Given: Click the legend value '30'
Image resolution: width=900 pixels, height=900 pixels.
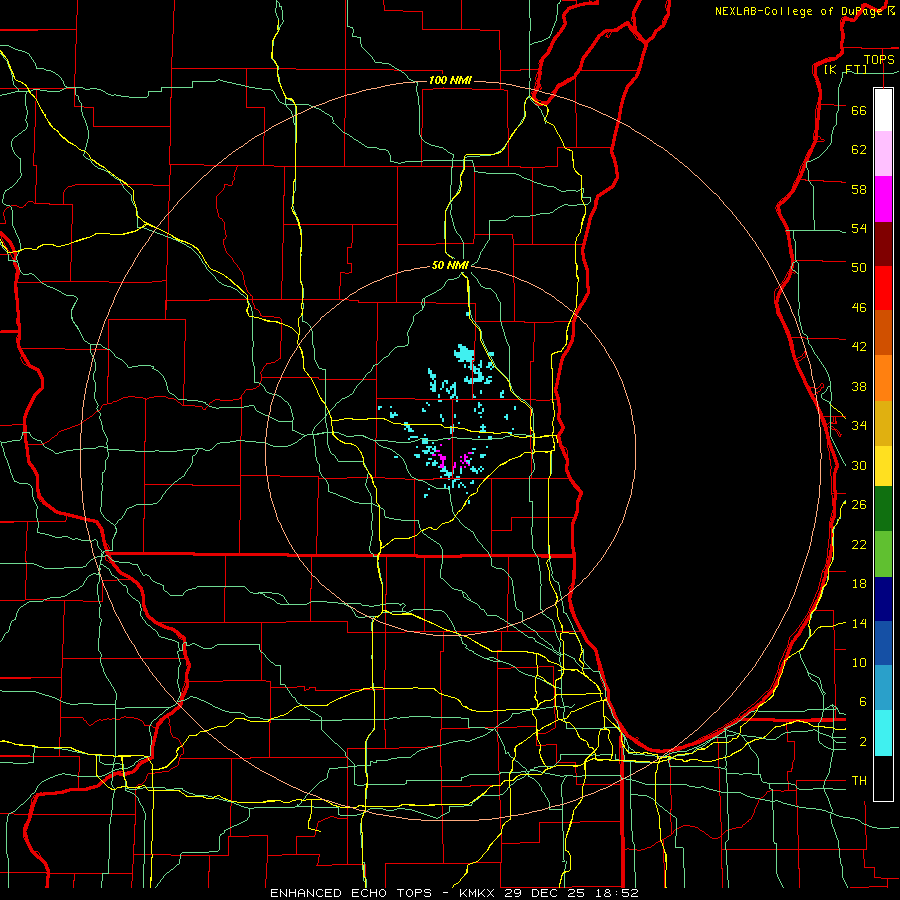Looking at the screenshot, I should 859,465.
